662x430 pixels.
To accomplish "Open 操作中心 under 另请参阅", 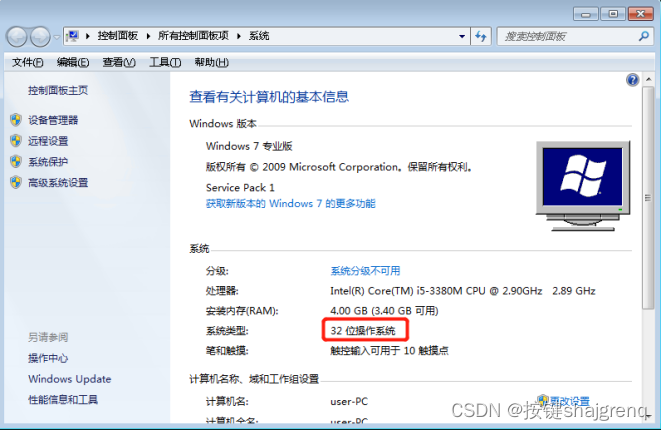I will pos(48,358).
